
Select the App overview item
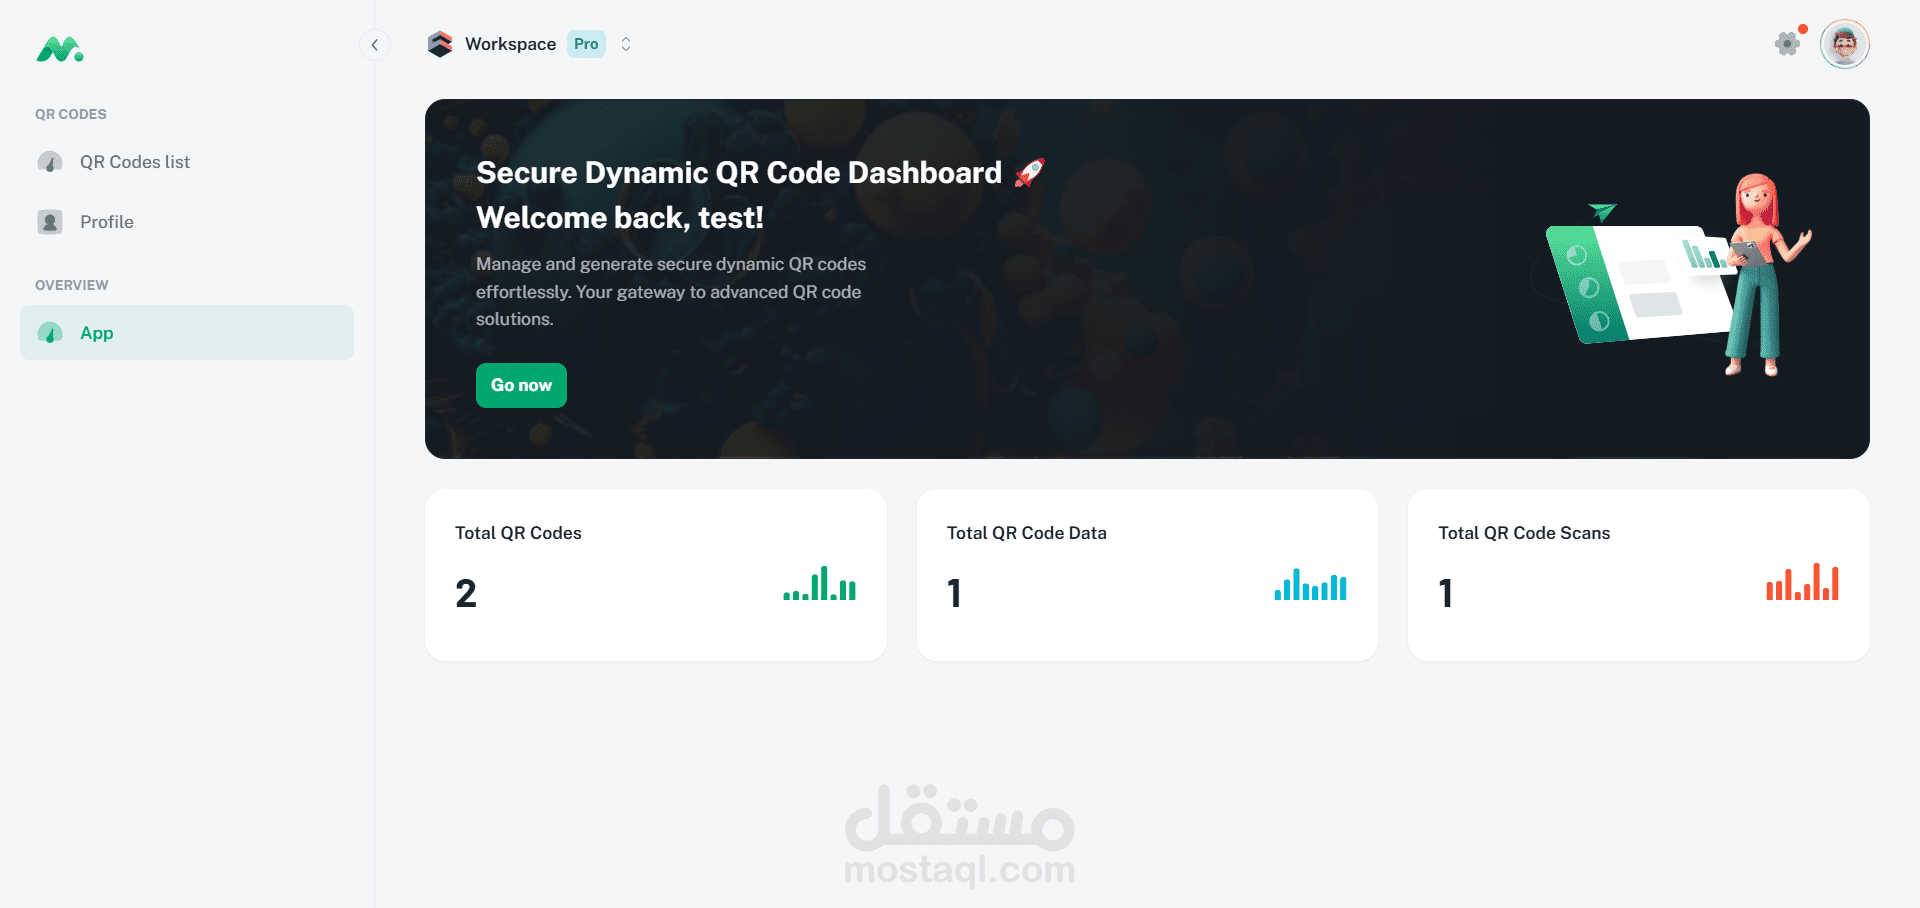coord(187,333)
